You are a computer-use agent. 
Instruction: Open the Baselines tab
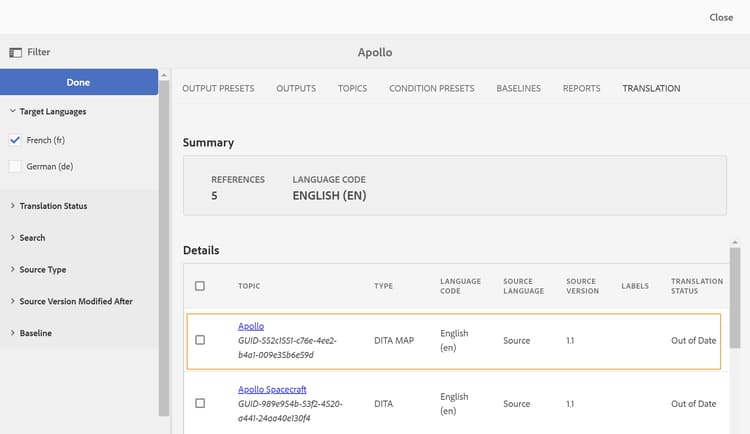(x=518, y=88)
